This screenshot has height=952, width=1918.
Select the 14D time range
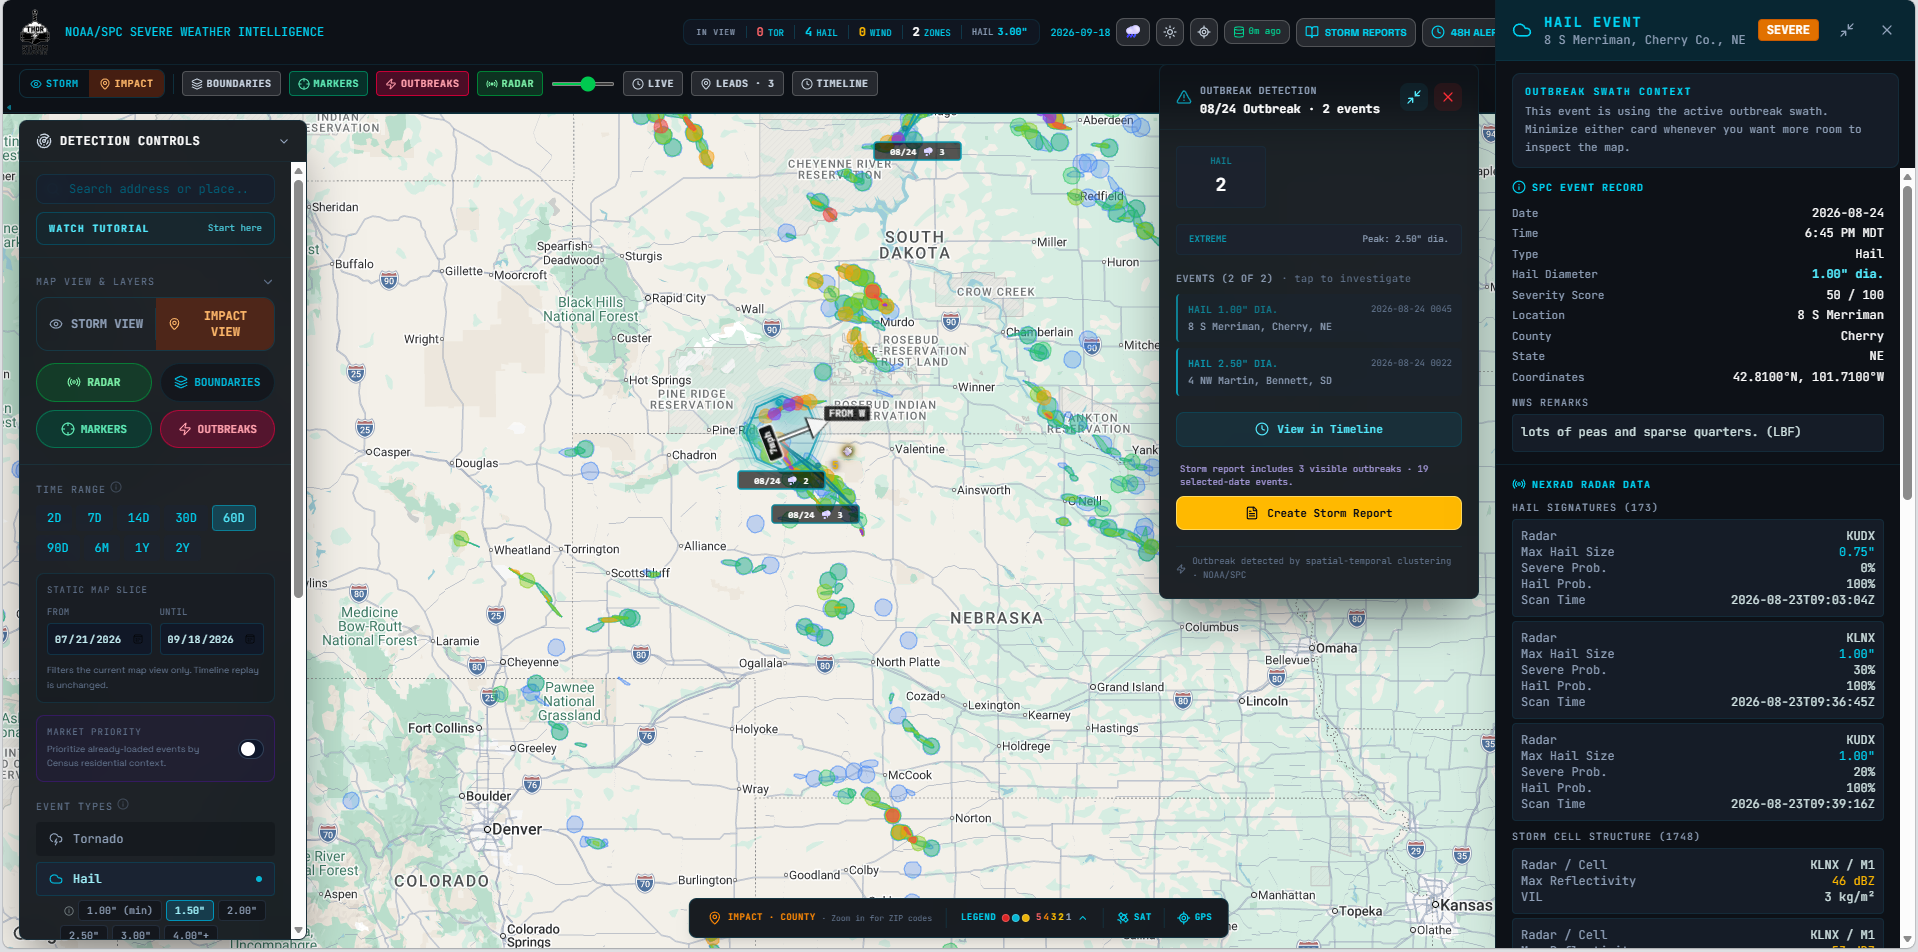coord(138,518)
